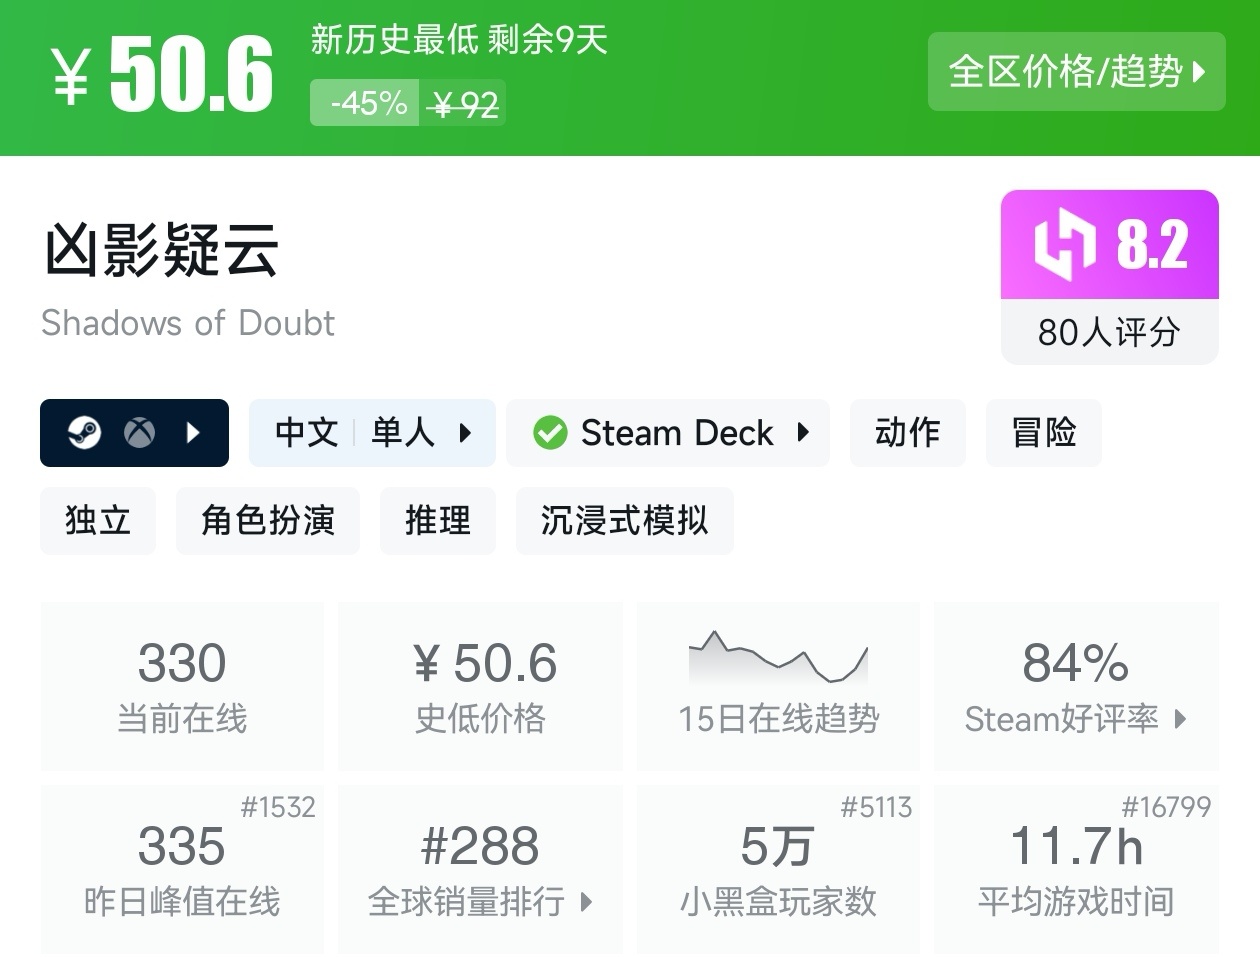
Task: Click the subtitle Shadows of Doubt
Action: coord(188,323)
